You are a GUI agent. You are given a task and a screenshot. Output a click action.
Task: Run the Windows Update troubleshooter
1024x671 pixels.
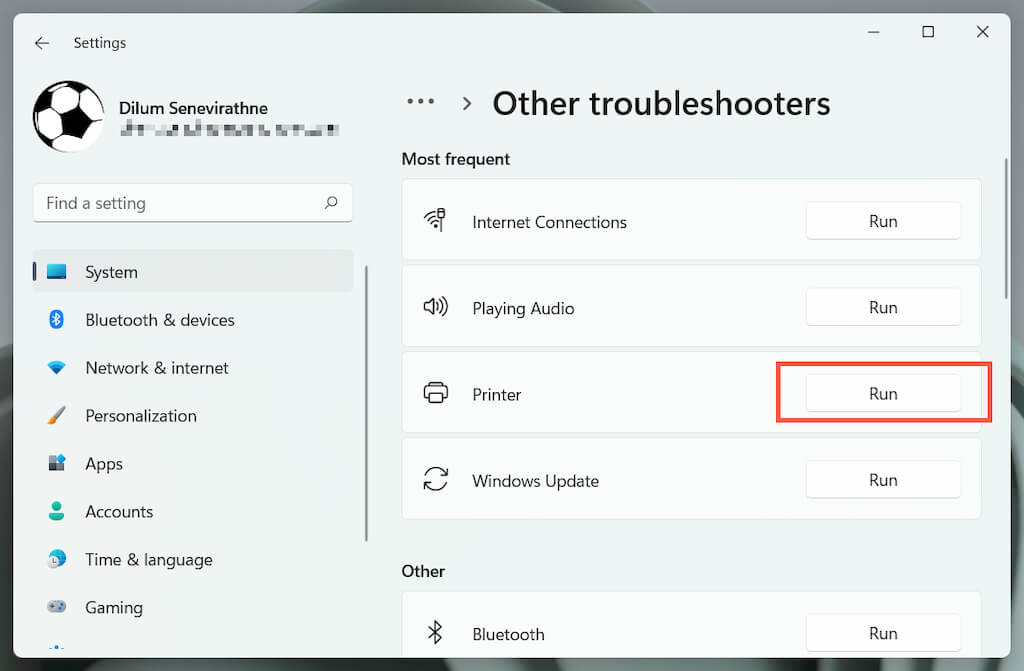[883, 480]
